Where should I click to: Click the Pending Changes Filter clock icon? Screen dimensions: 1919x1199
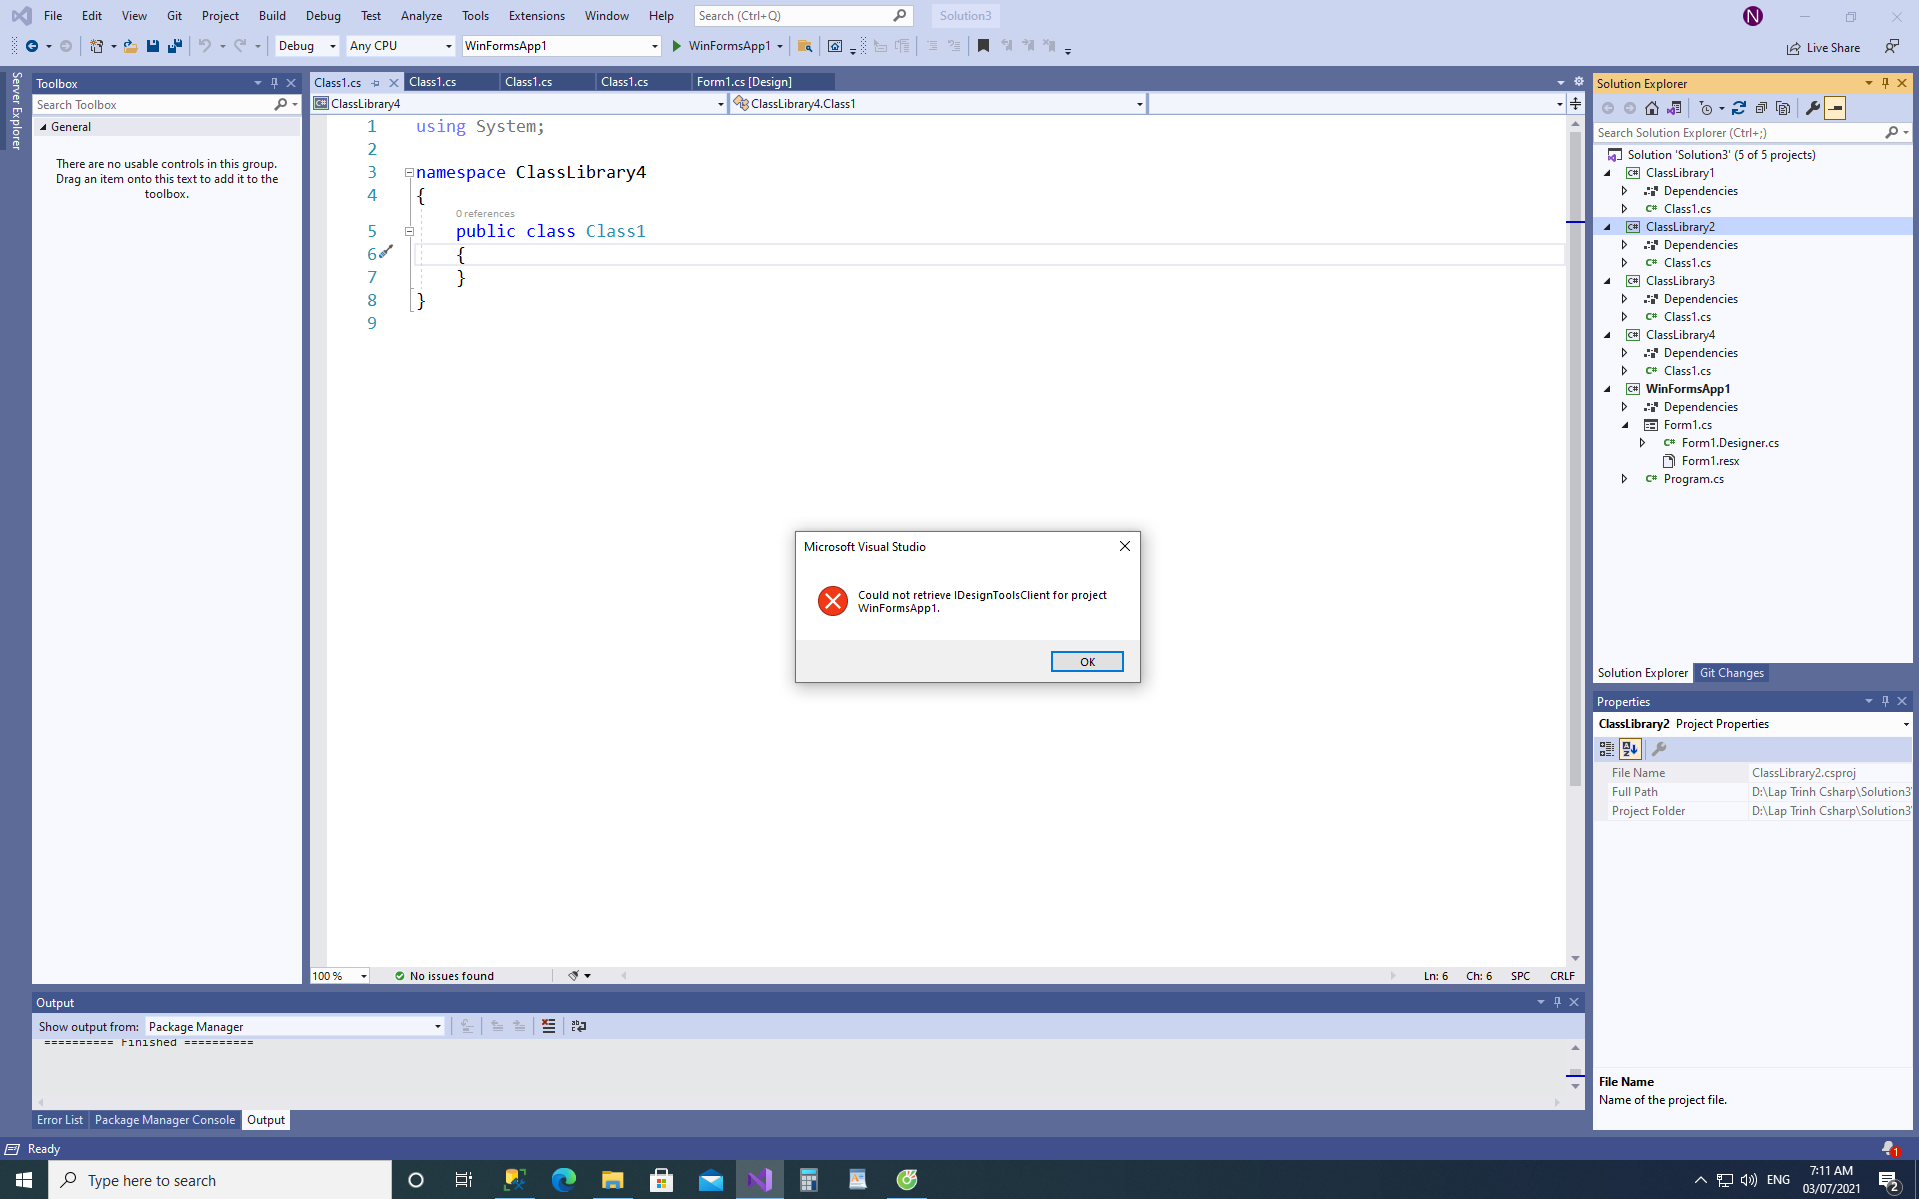click(x=1706, y=108)
